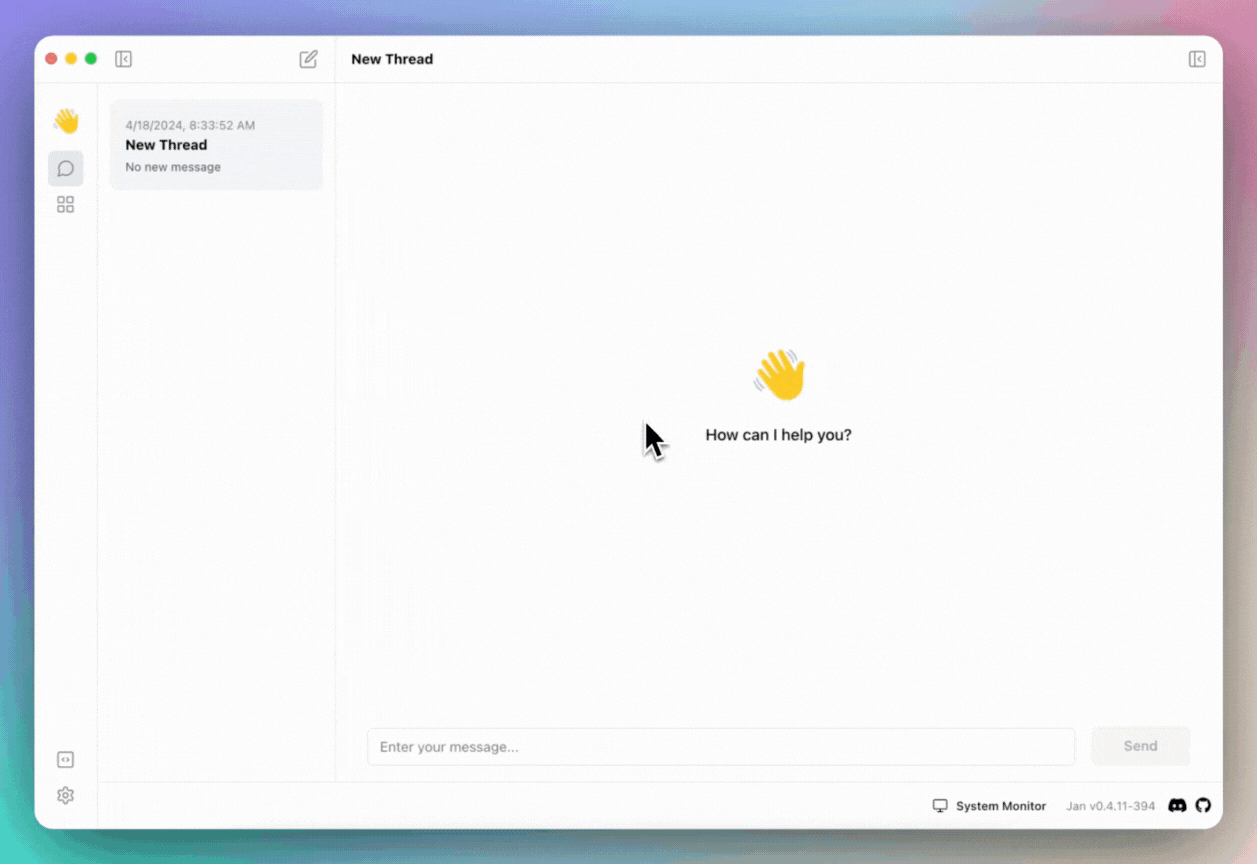The width and height of the screenshot is (1257, 864).
Task: Focus the 'Enter your message...' input field
Action: (720, 747)
